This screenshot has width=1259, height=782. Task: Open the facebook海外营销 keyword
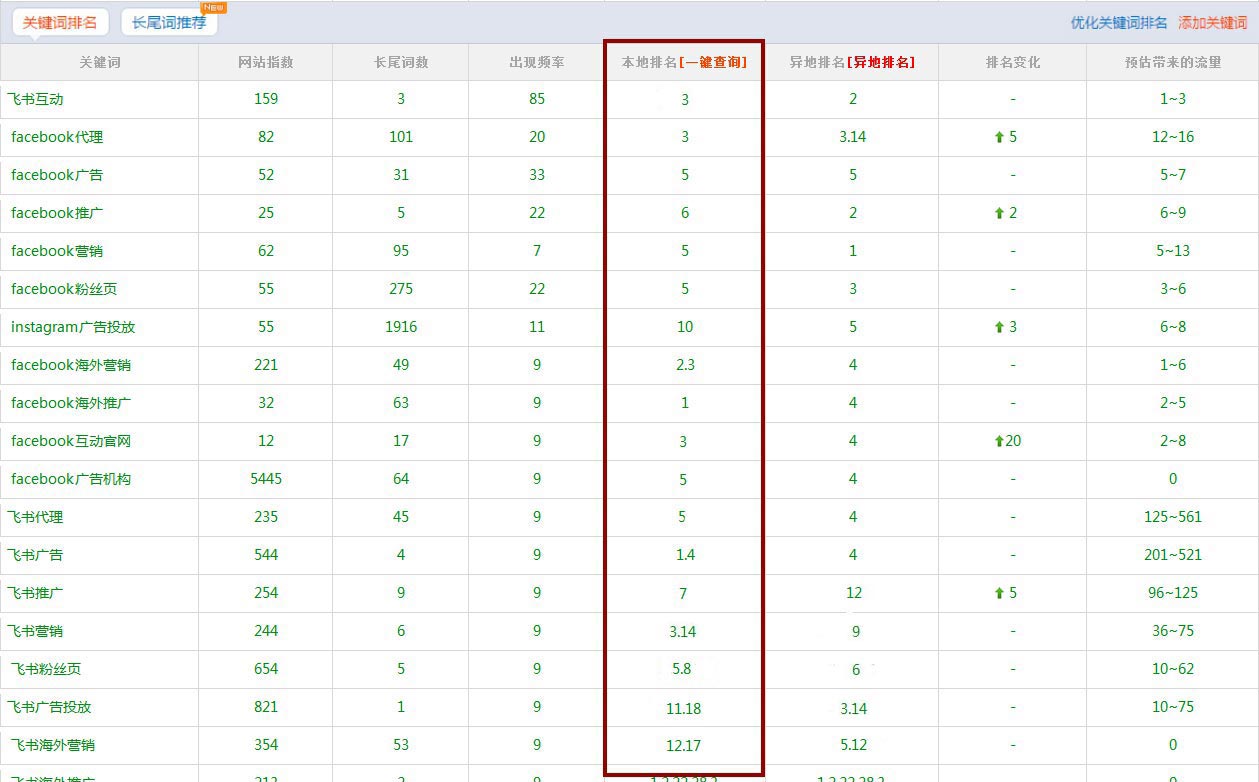click(x=71, y=365)
